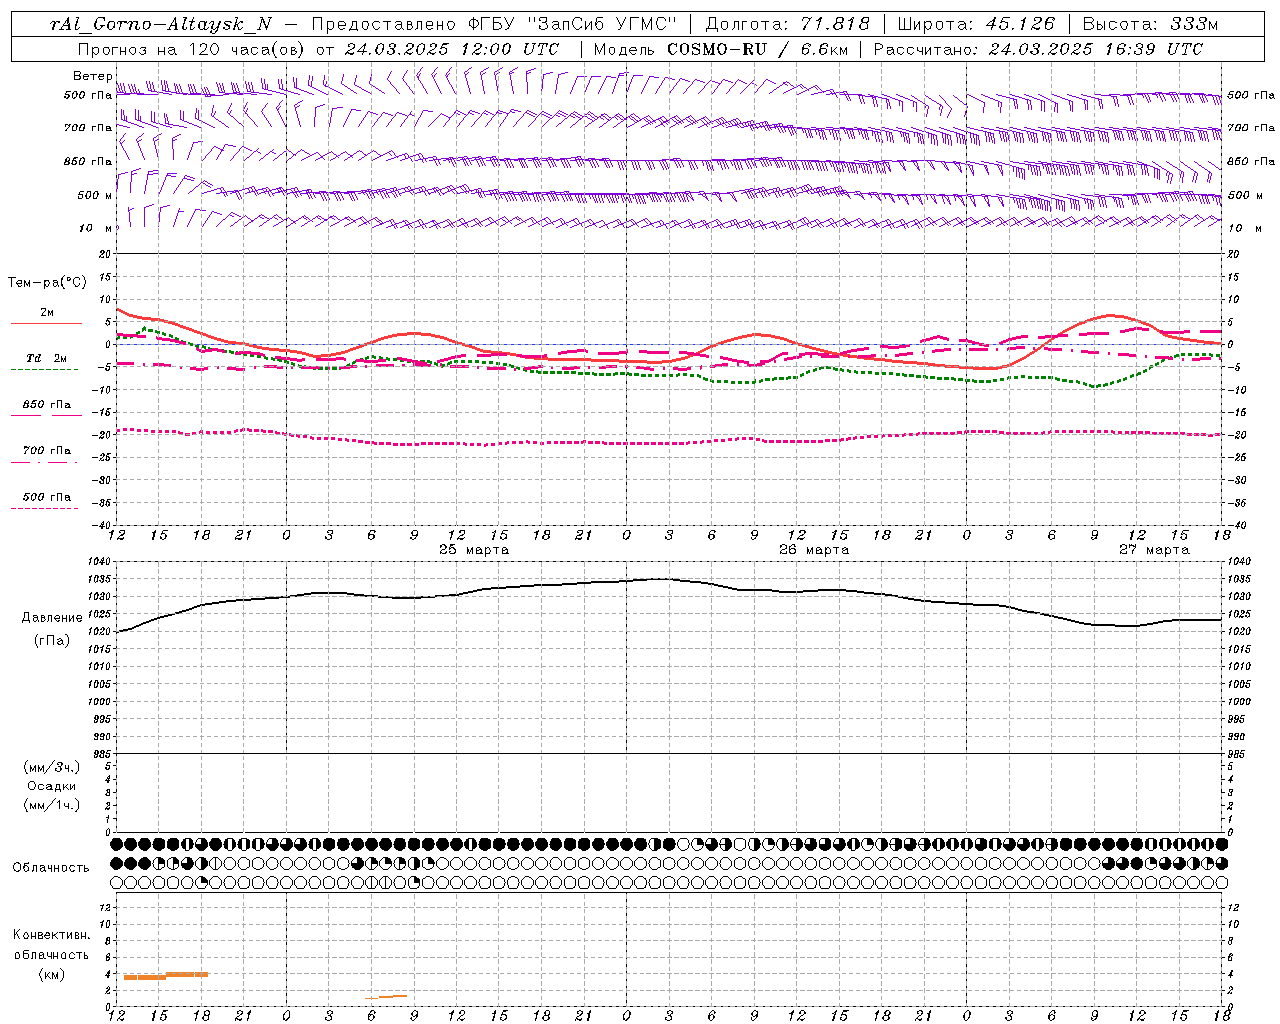Click the 700 гПа temperature legend entry
Screen dimensions: 1280x1024
(47, 451)
